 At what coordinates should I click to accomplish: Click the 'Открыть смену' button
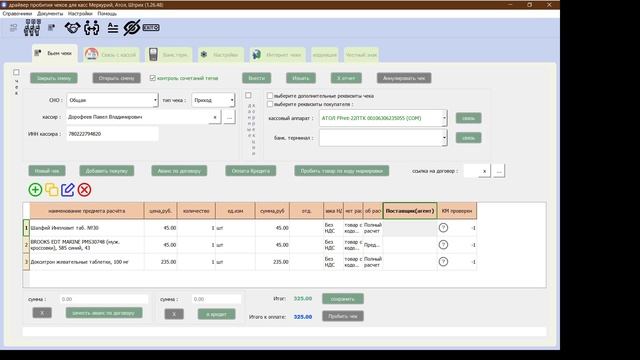[116, 78]
